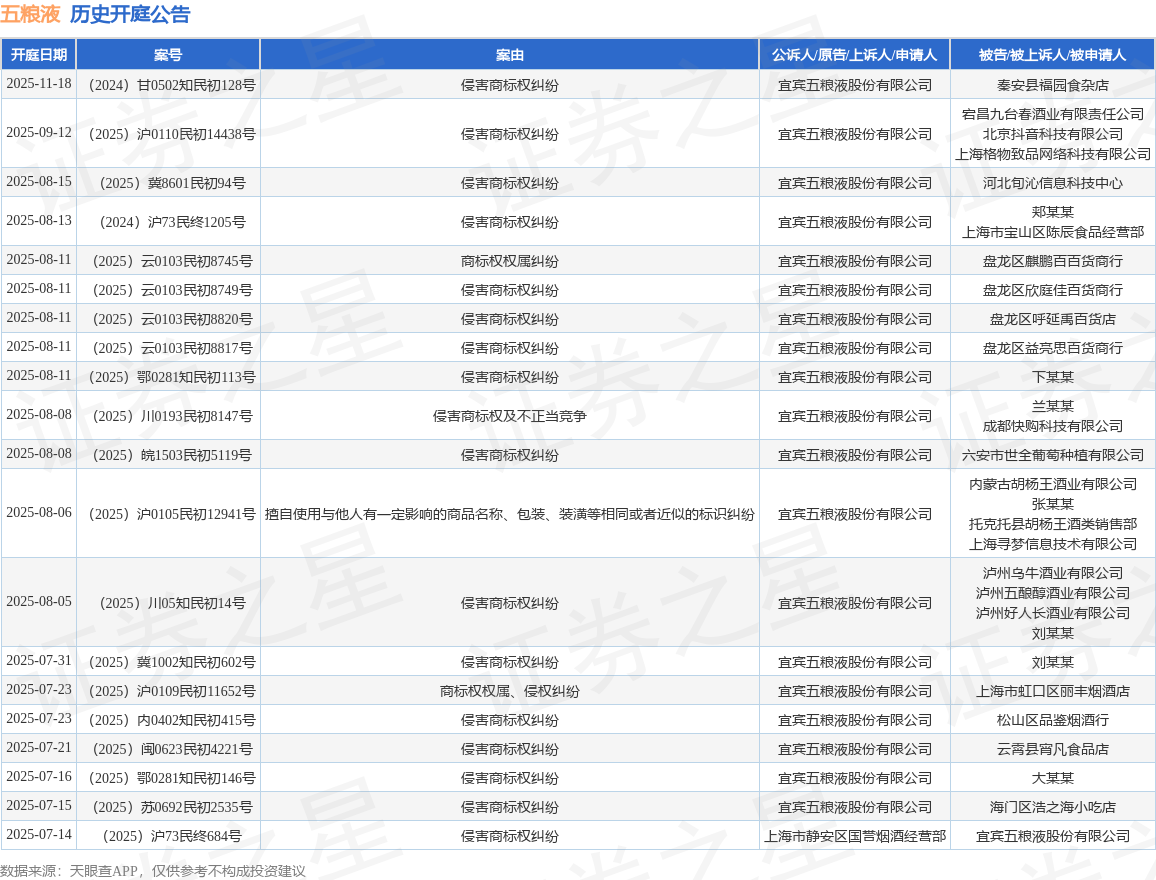Screen dimensions: 1156x880
Task: Click the 擅自使用与他人有一定影响的商品名称 cause cell
Action: 509,514
